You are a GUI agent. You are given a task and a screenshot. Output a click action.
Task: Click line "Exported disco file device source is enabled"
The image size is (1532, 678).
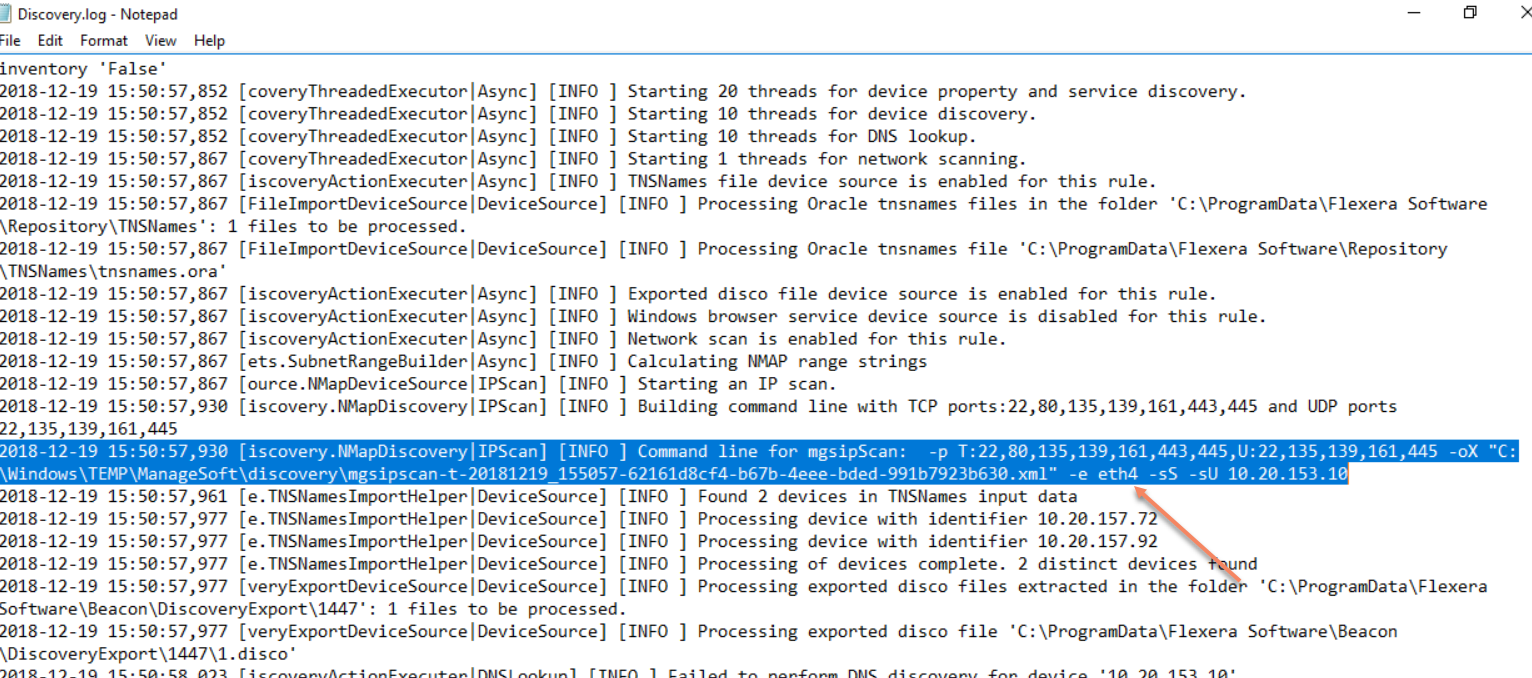pos(608,294)
